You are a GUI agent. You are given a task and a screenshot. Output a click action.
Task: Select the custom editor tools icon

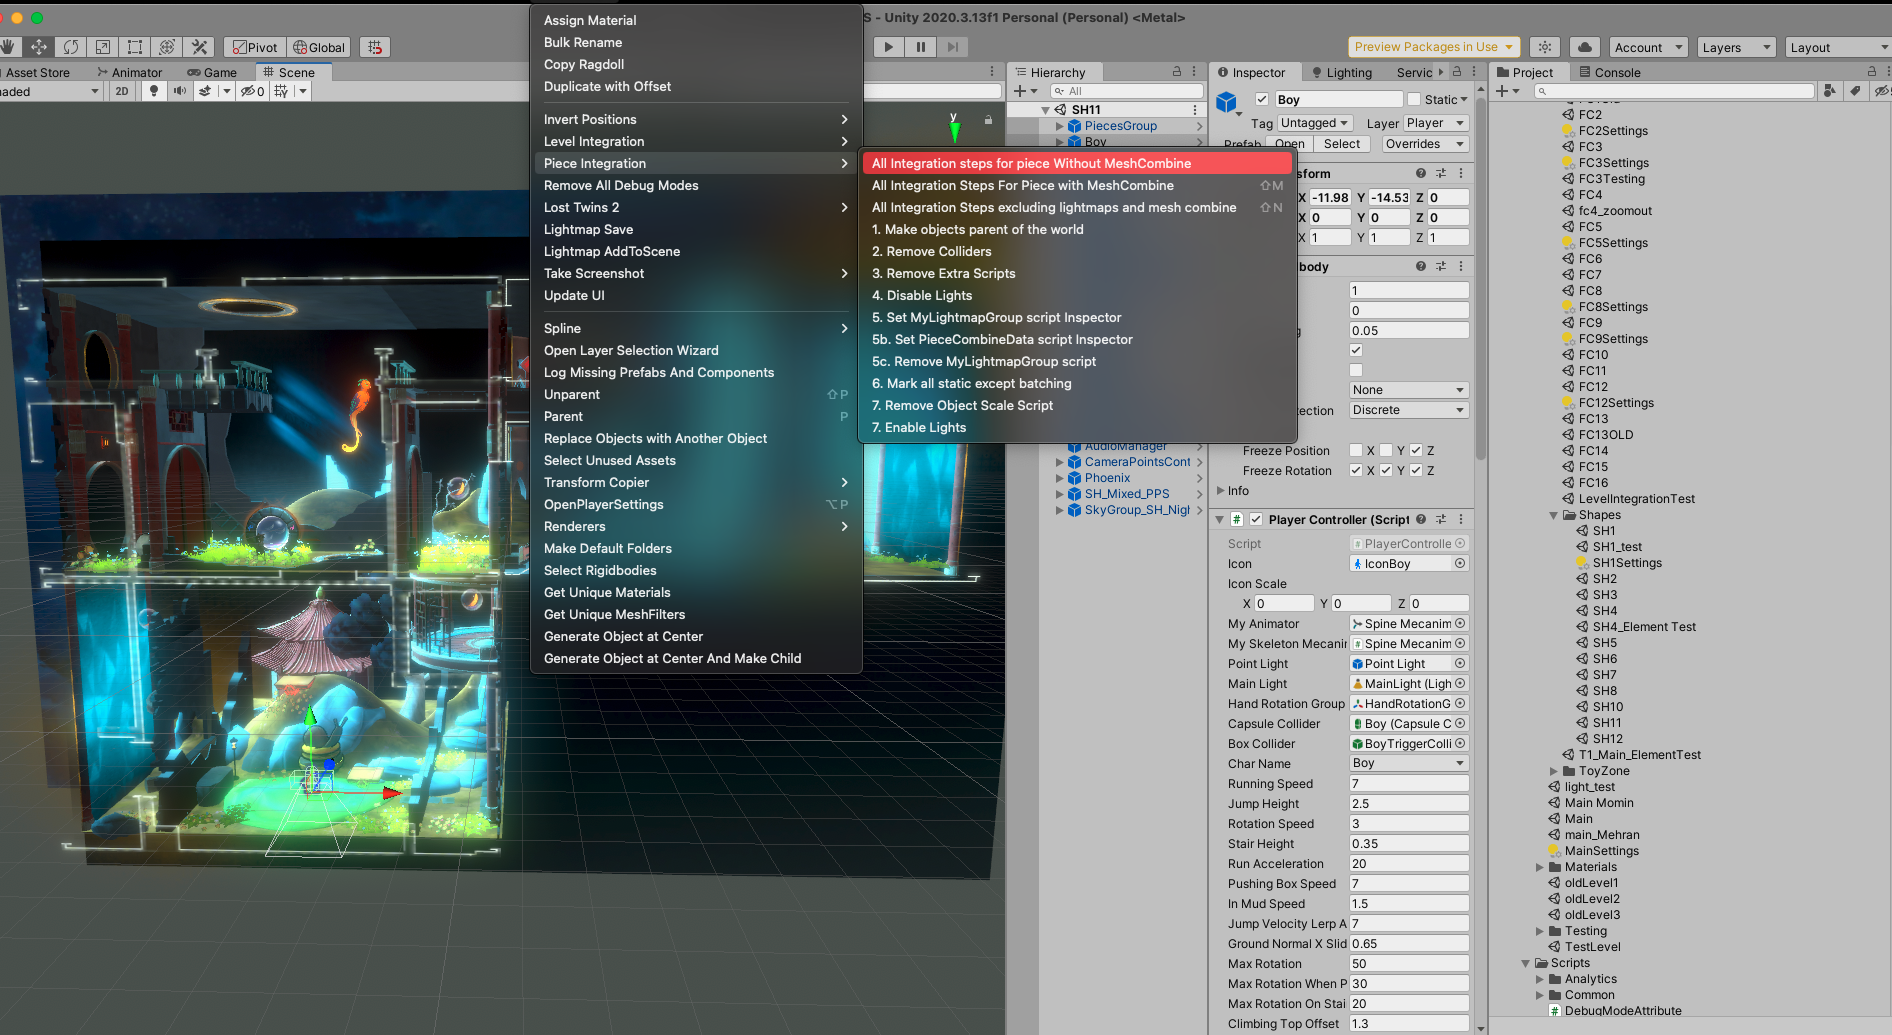pyautogui.click(x=199, y=47)
